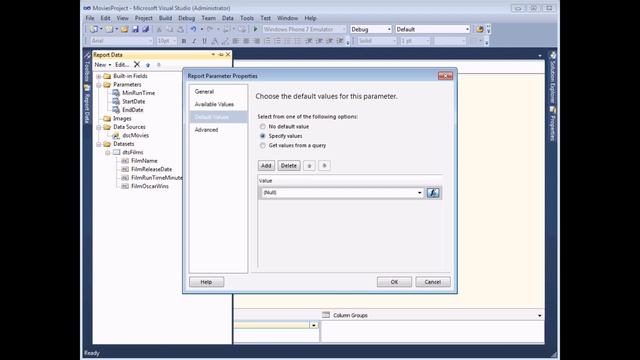The height and width of the screenshot is (360, 640).
Task: Open the Help menu
Action: click(310, 18)
